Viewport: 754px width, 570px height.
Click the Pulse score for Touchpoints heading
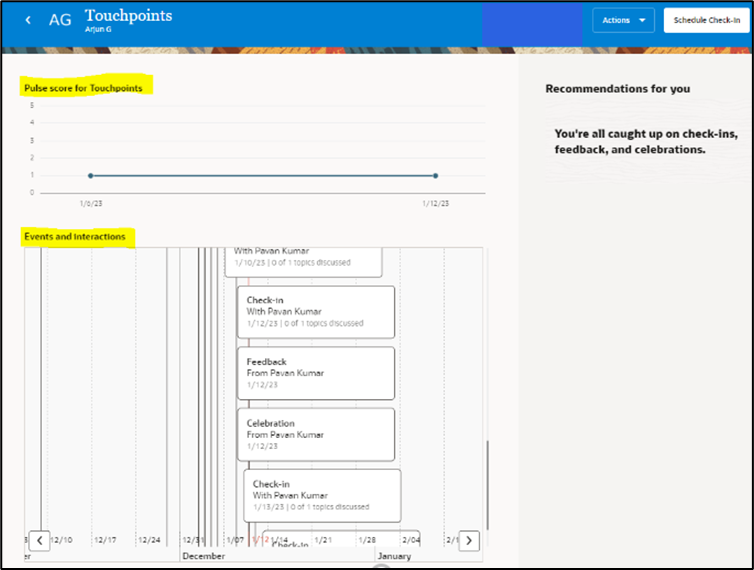[x=83, y=88]
